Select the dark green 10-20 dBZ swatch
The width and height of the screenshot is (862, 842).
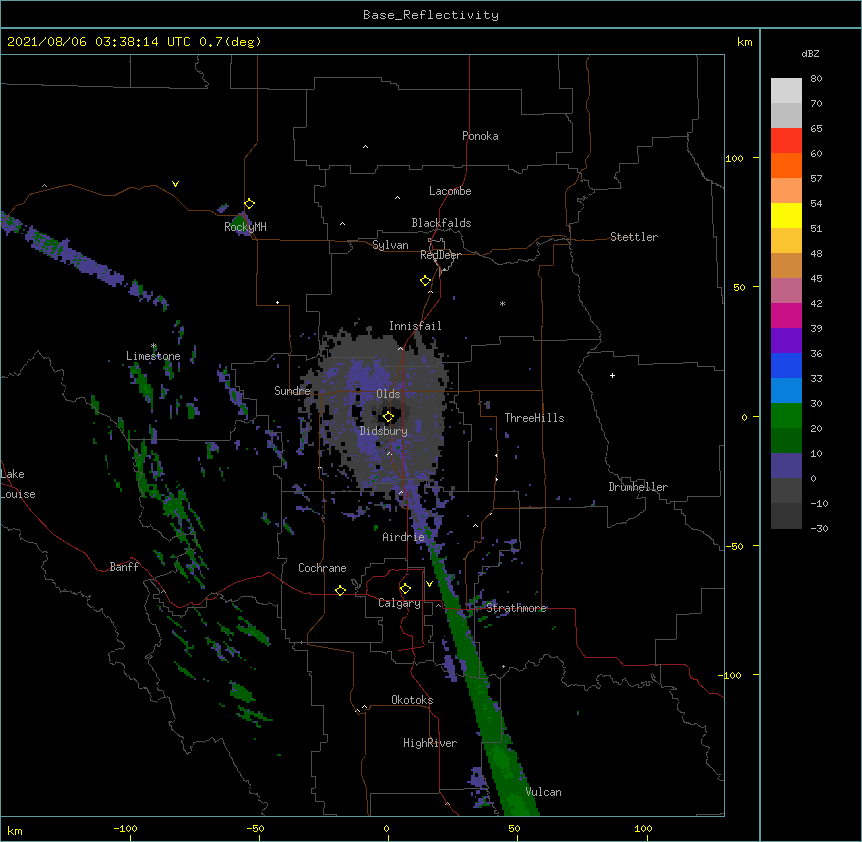click(x=786, y=441)
